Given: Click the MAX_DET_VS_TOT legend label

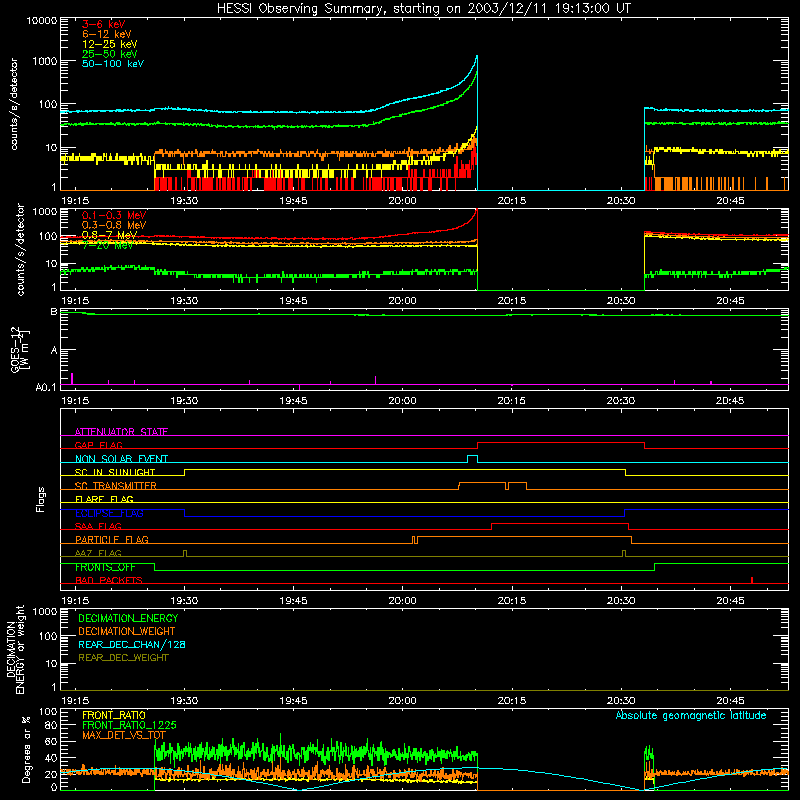Looking at the screenshot, I should point(124,735).
